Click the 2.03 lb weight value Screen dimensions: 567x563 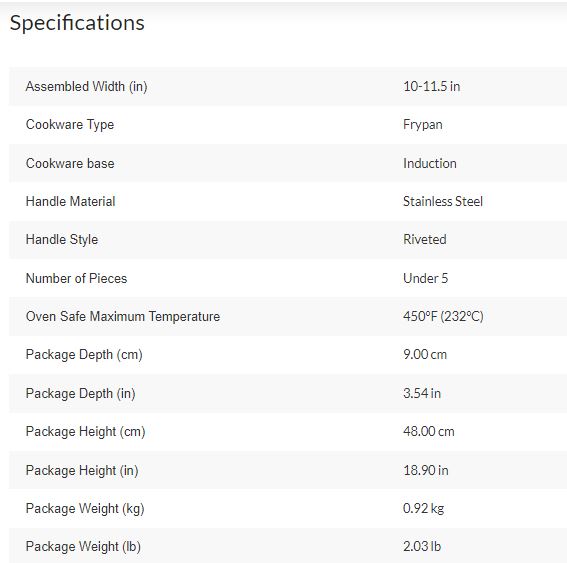pos(422,546)
